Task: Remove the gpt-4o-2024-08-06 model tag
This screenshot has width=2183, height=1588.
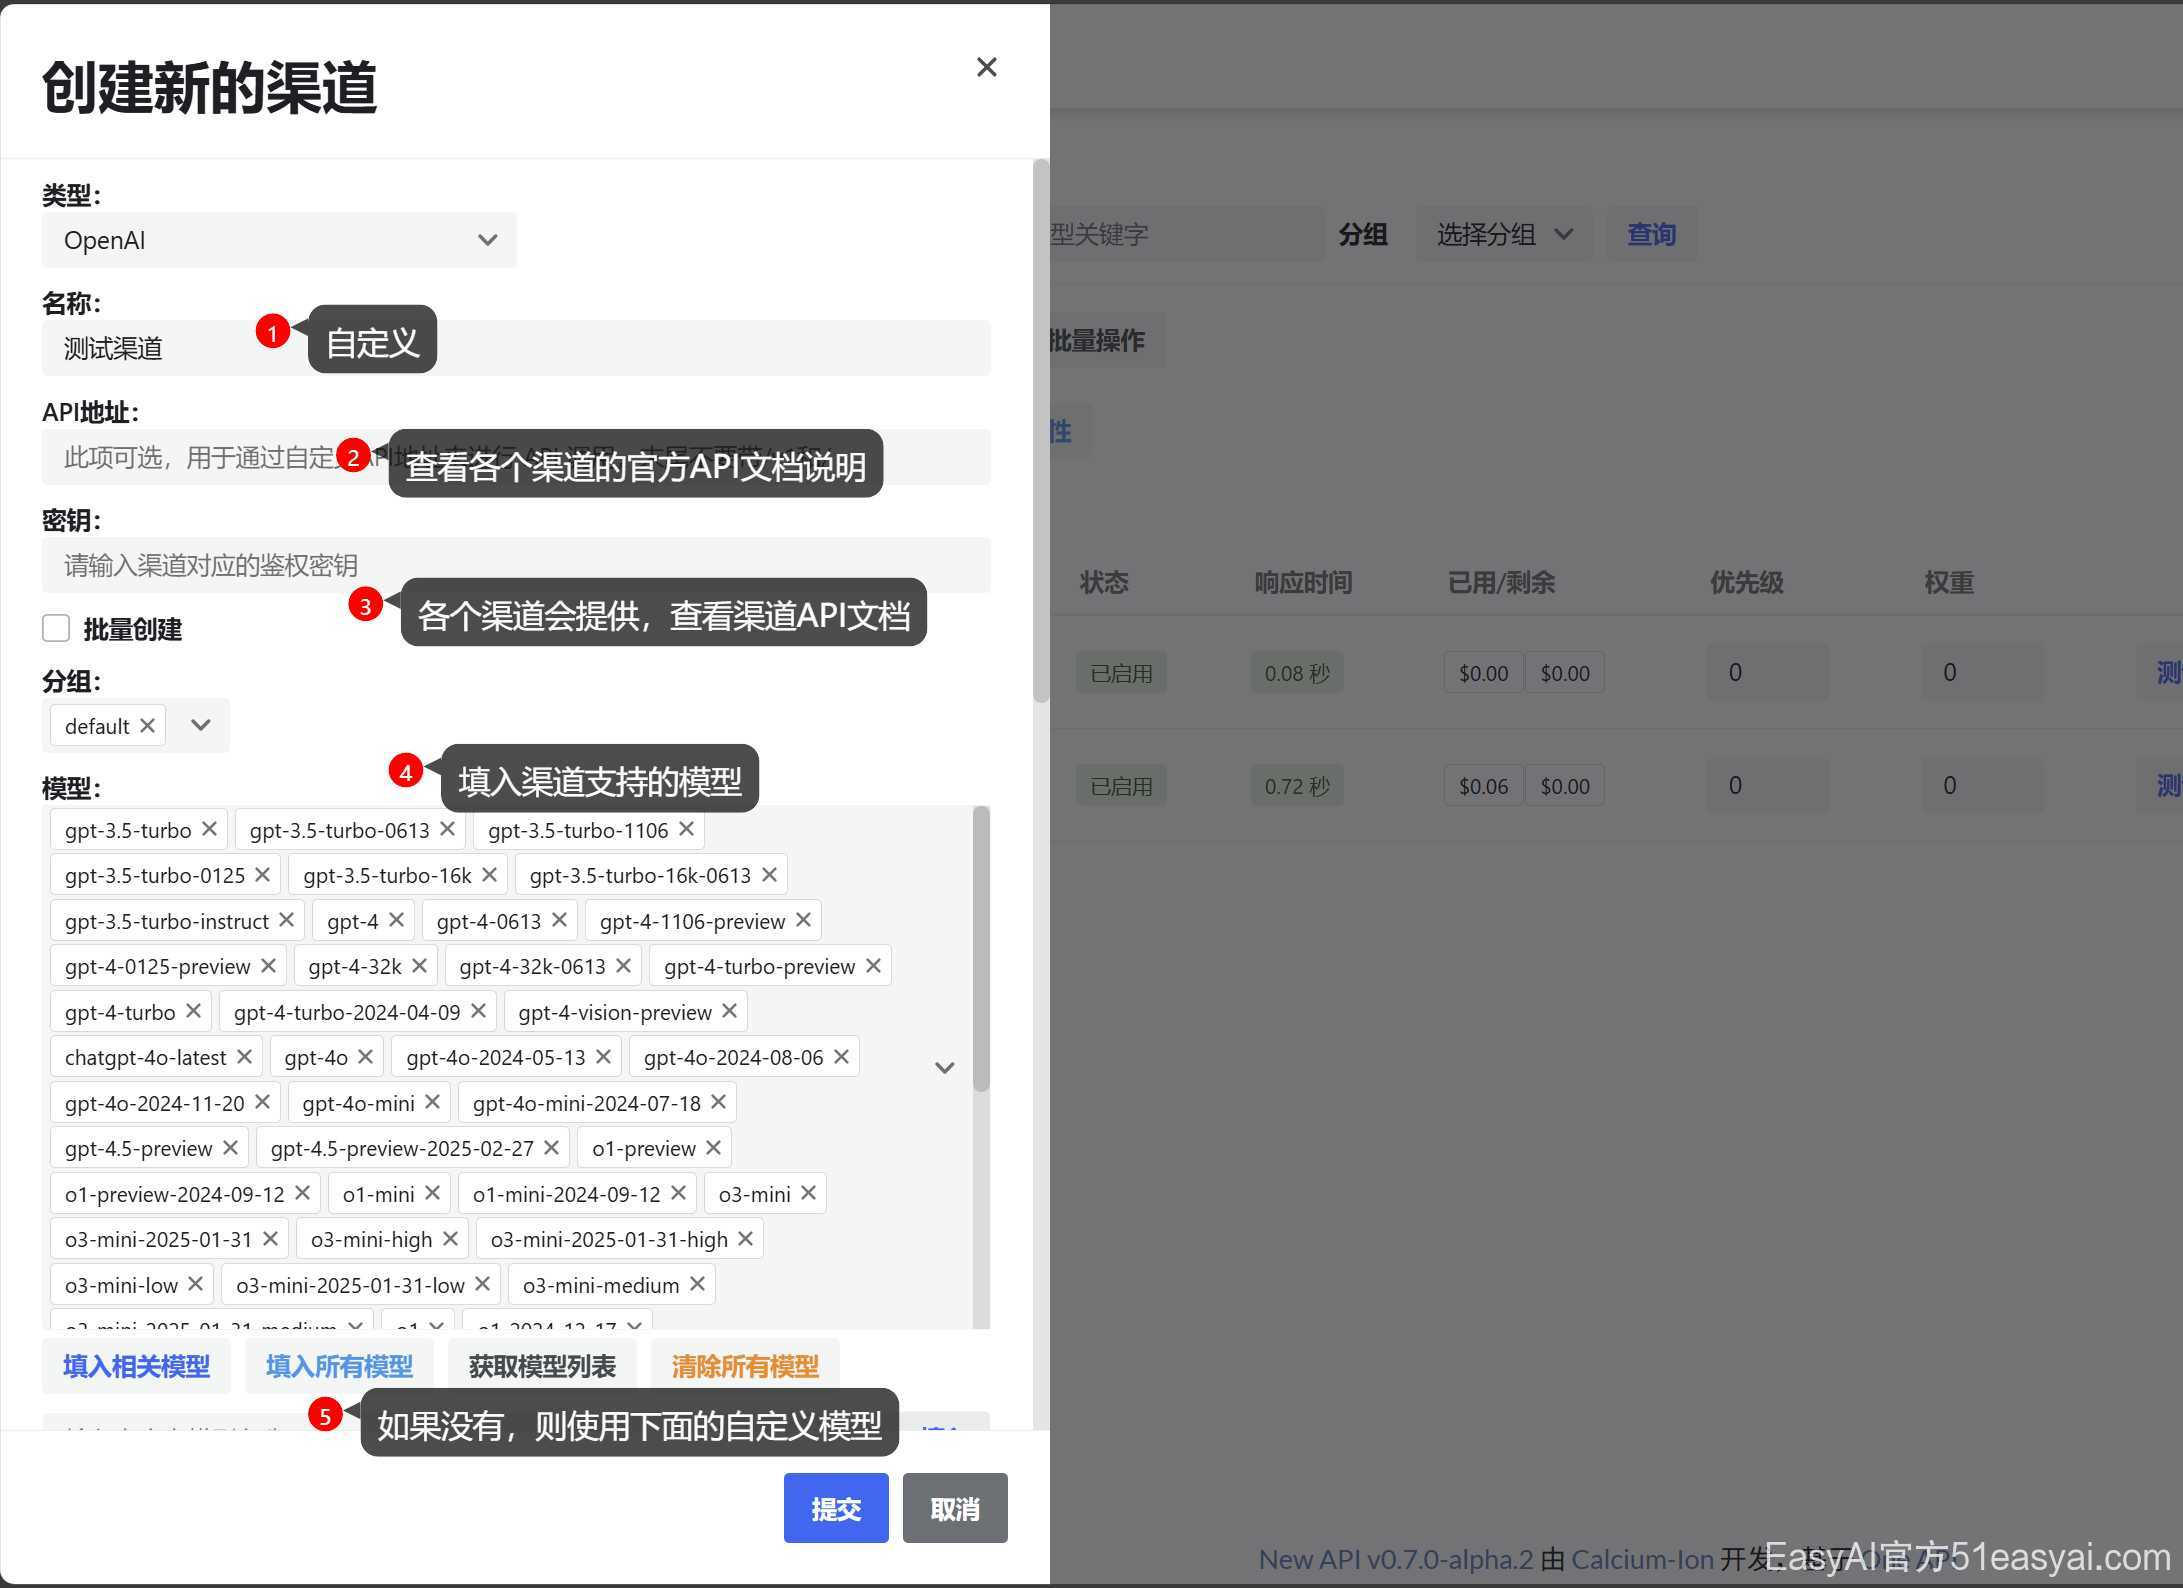Action: pyautogui.click(x=841, y=1057)
